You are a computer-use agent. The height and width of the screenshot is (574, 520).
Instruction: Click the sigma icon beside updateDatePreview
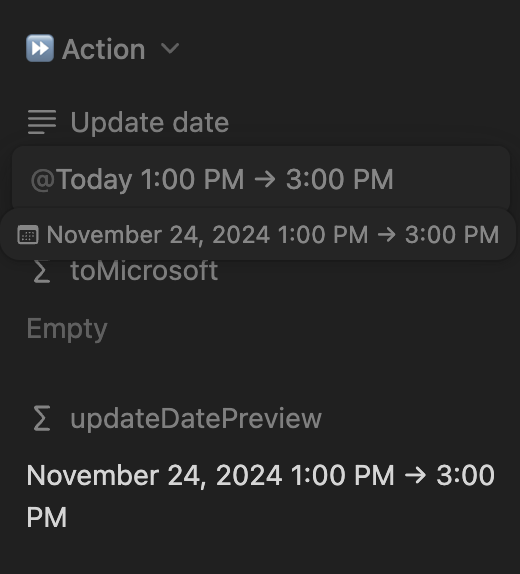[42, 418]
